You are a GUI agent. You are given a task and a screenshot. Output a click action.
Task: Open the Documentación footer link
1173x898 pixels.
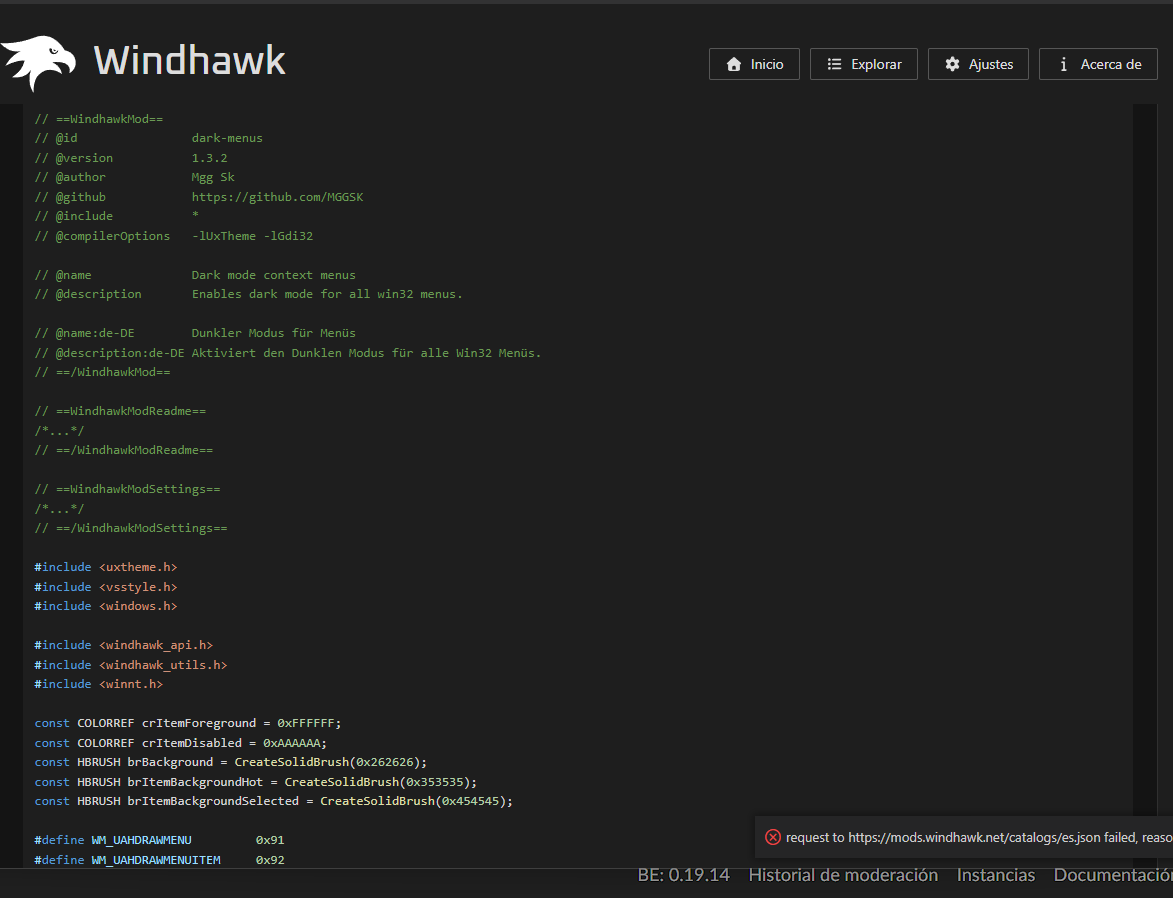click(1112, 875)
